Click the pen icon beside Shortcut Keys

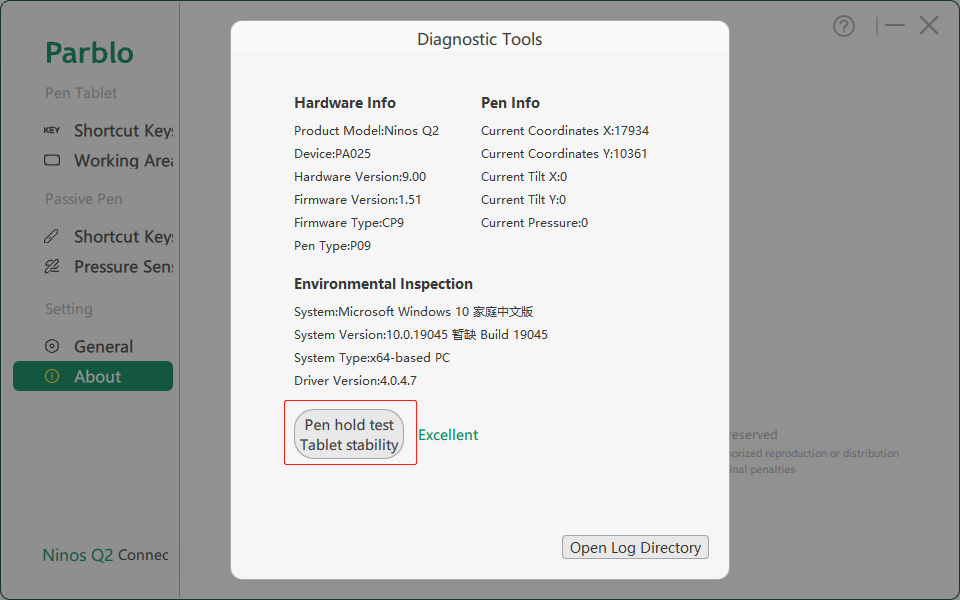[51, 236]
